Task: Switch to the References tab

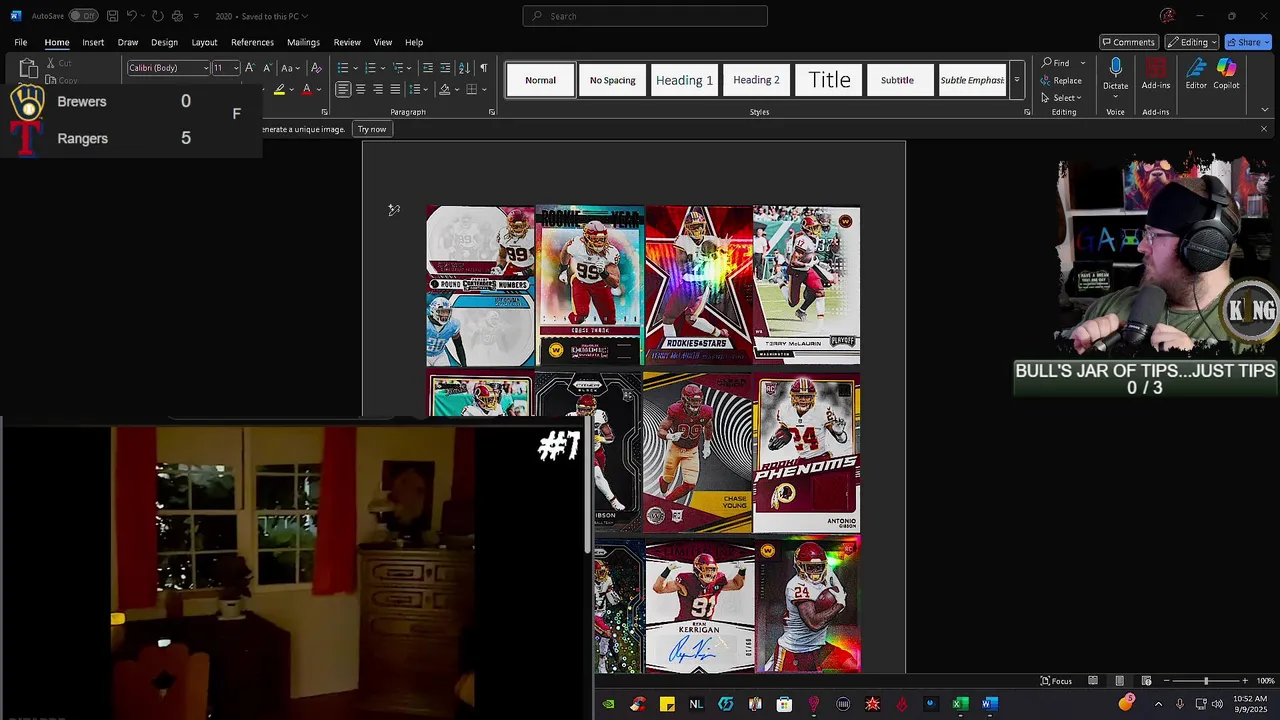Action: (x=252, y=42)
